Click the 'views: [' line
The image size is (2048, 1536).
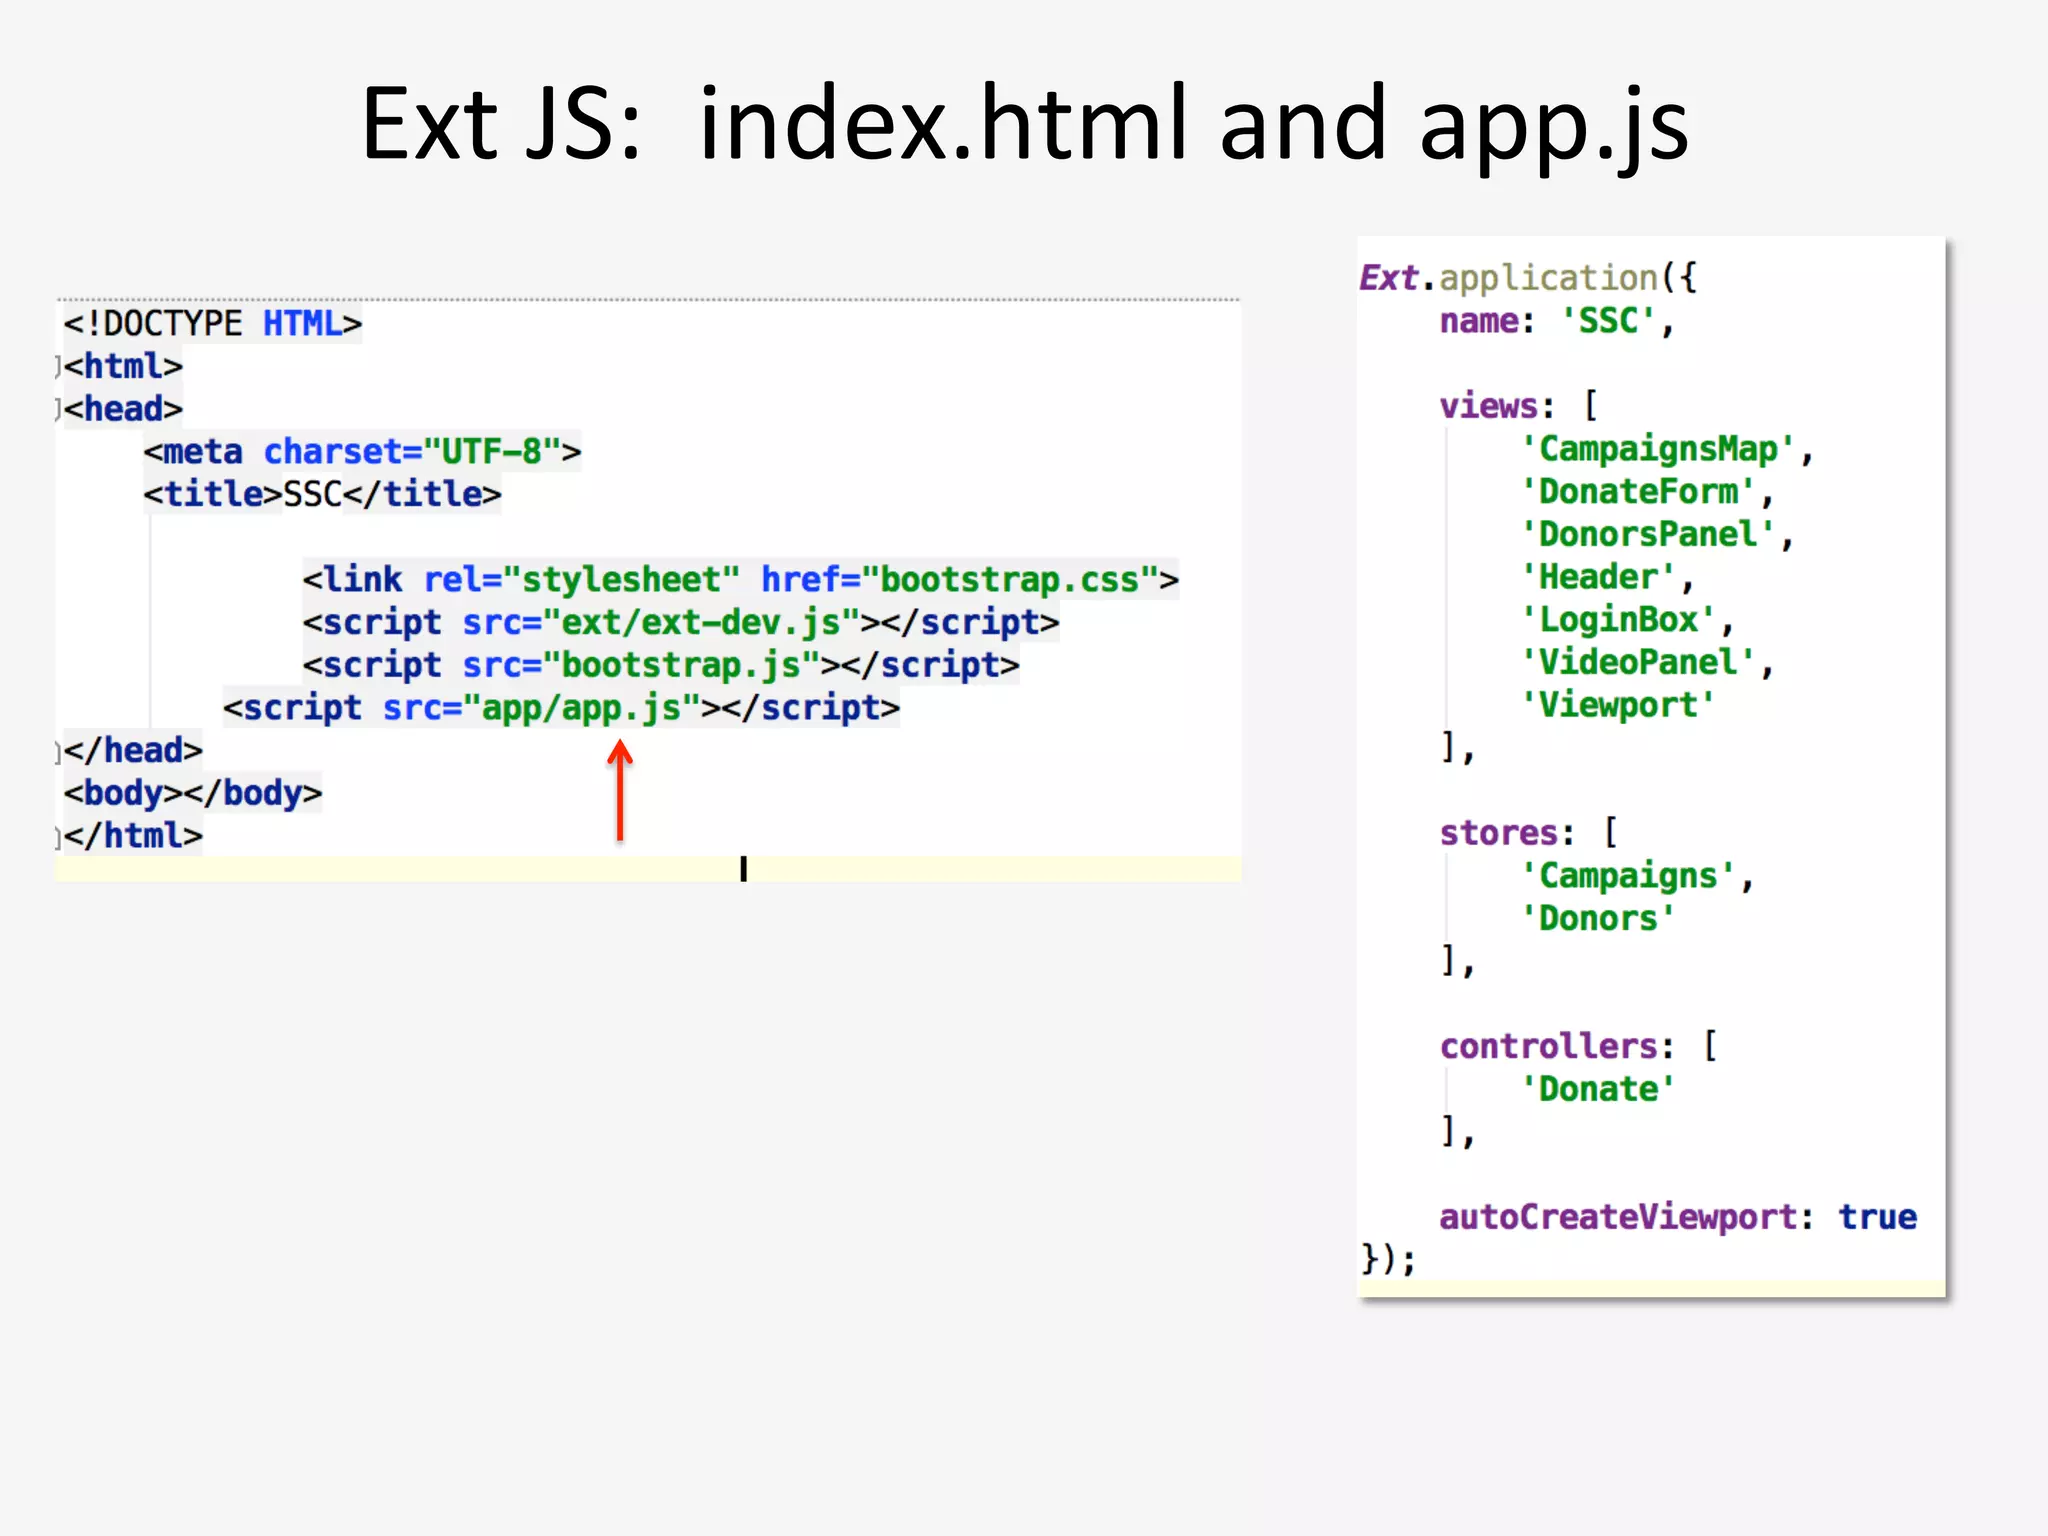click(1518, 406)
